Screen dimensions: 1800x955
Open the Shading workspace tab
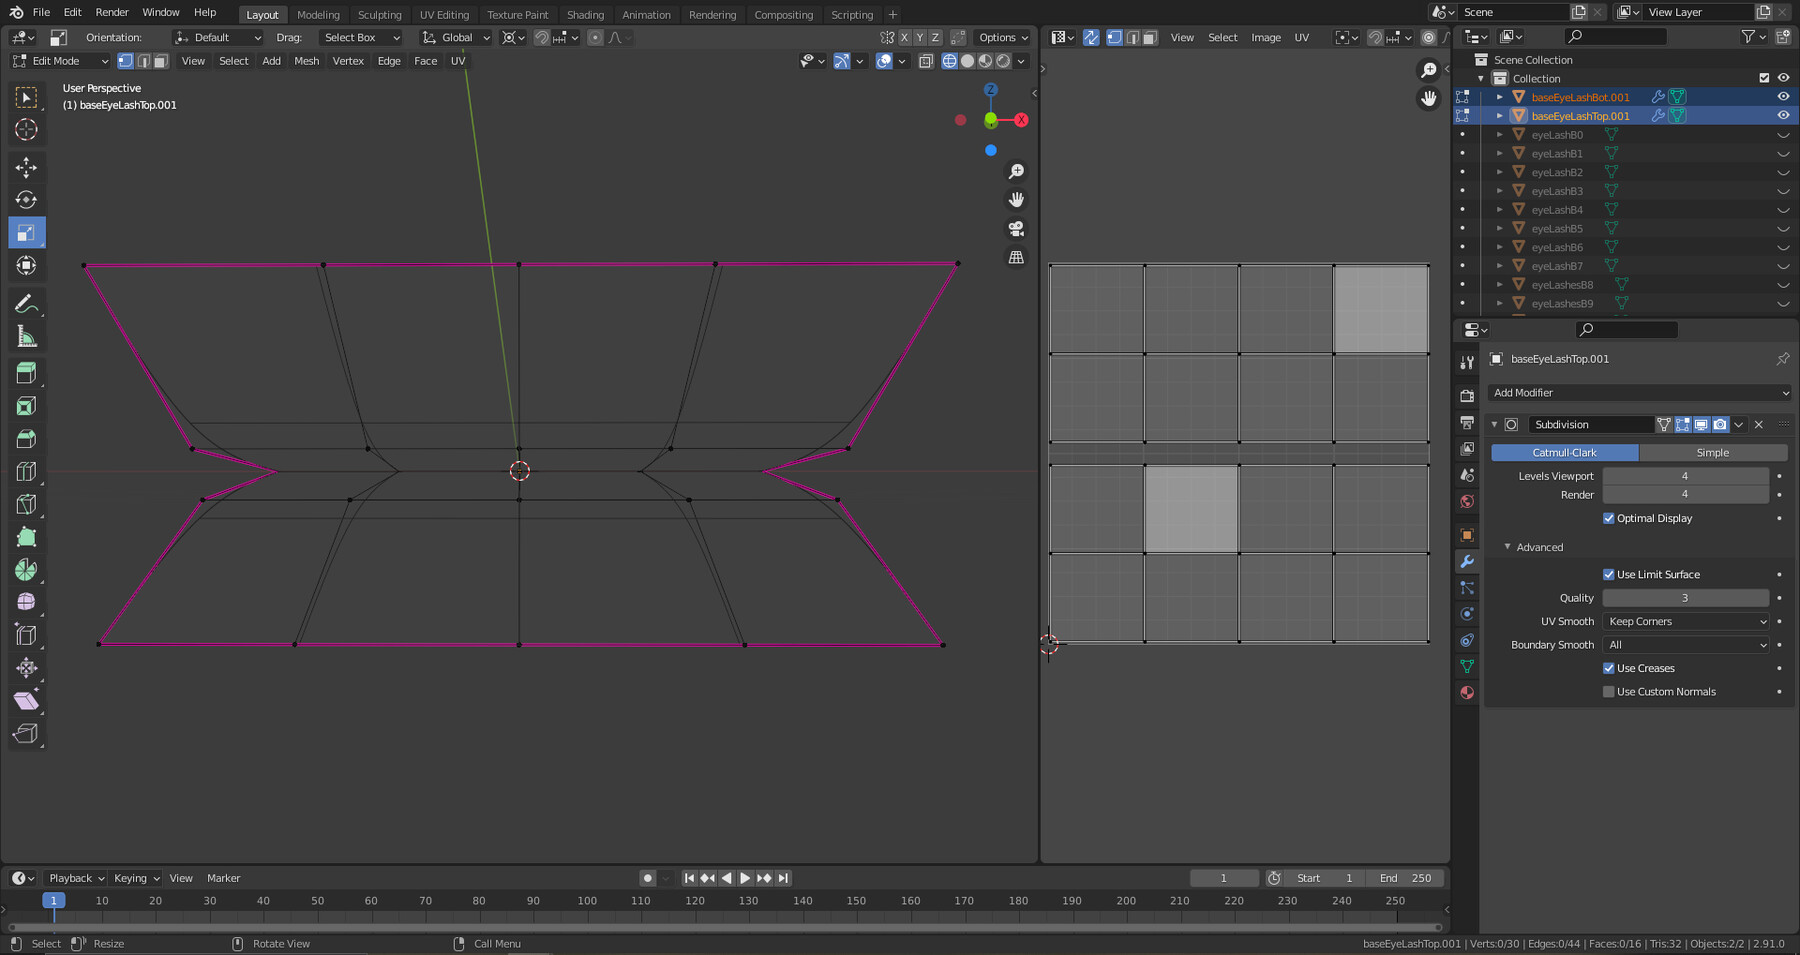click(585, 15)
